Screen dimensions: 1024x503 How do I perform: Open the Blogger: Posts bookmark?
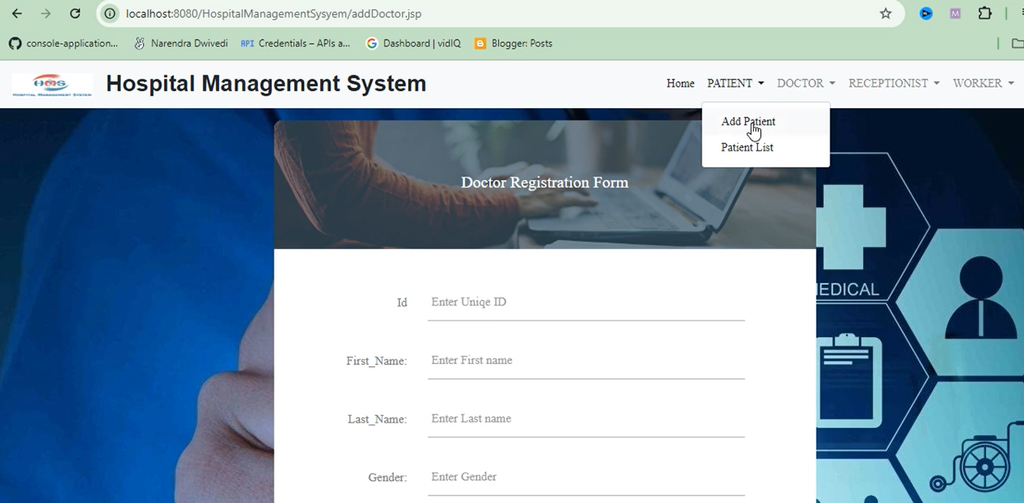click(513, 43)
